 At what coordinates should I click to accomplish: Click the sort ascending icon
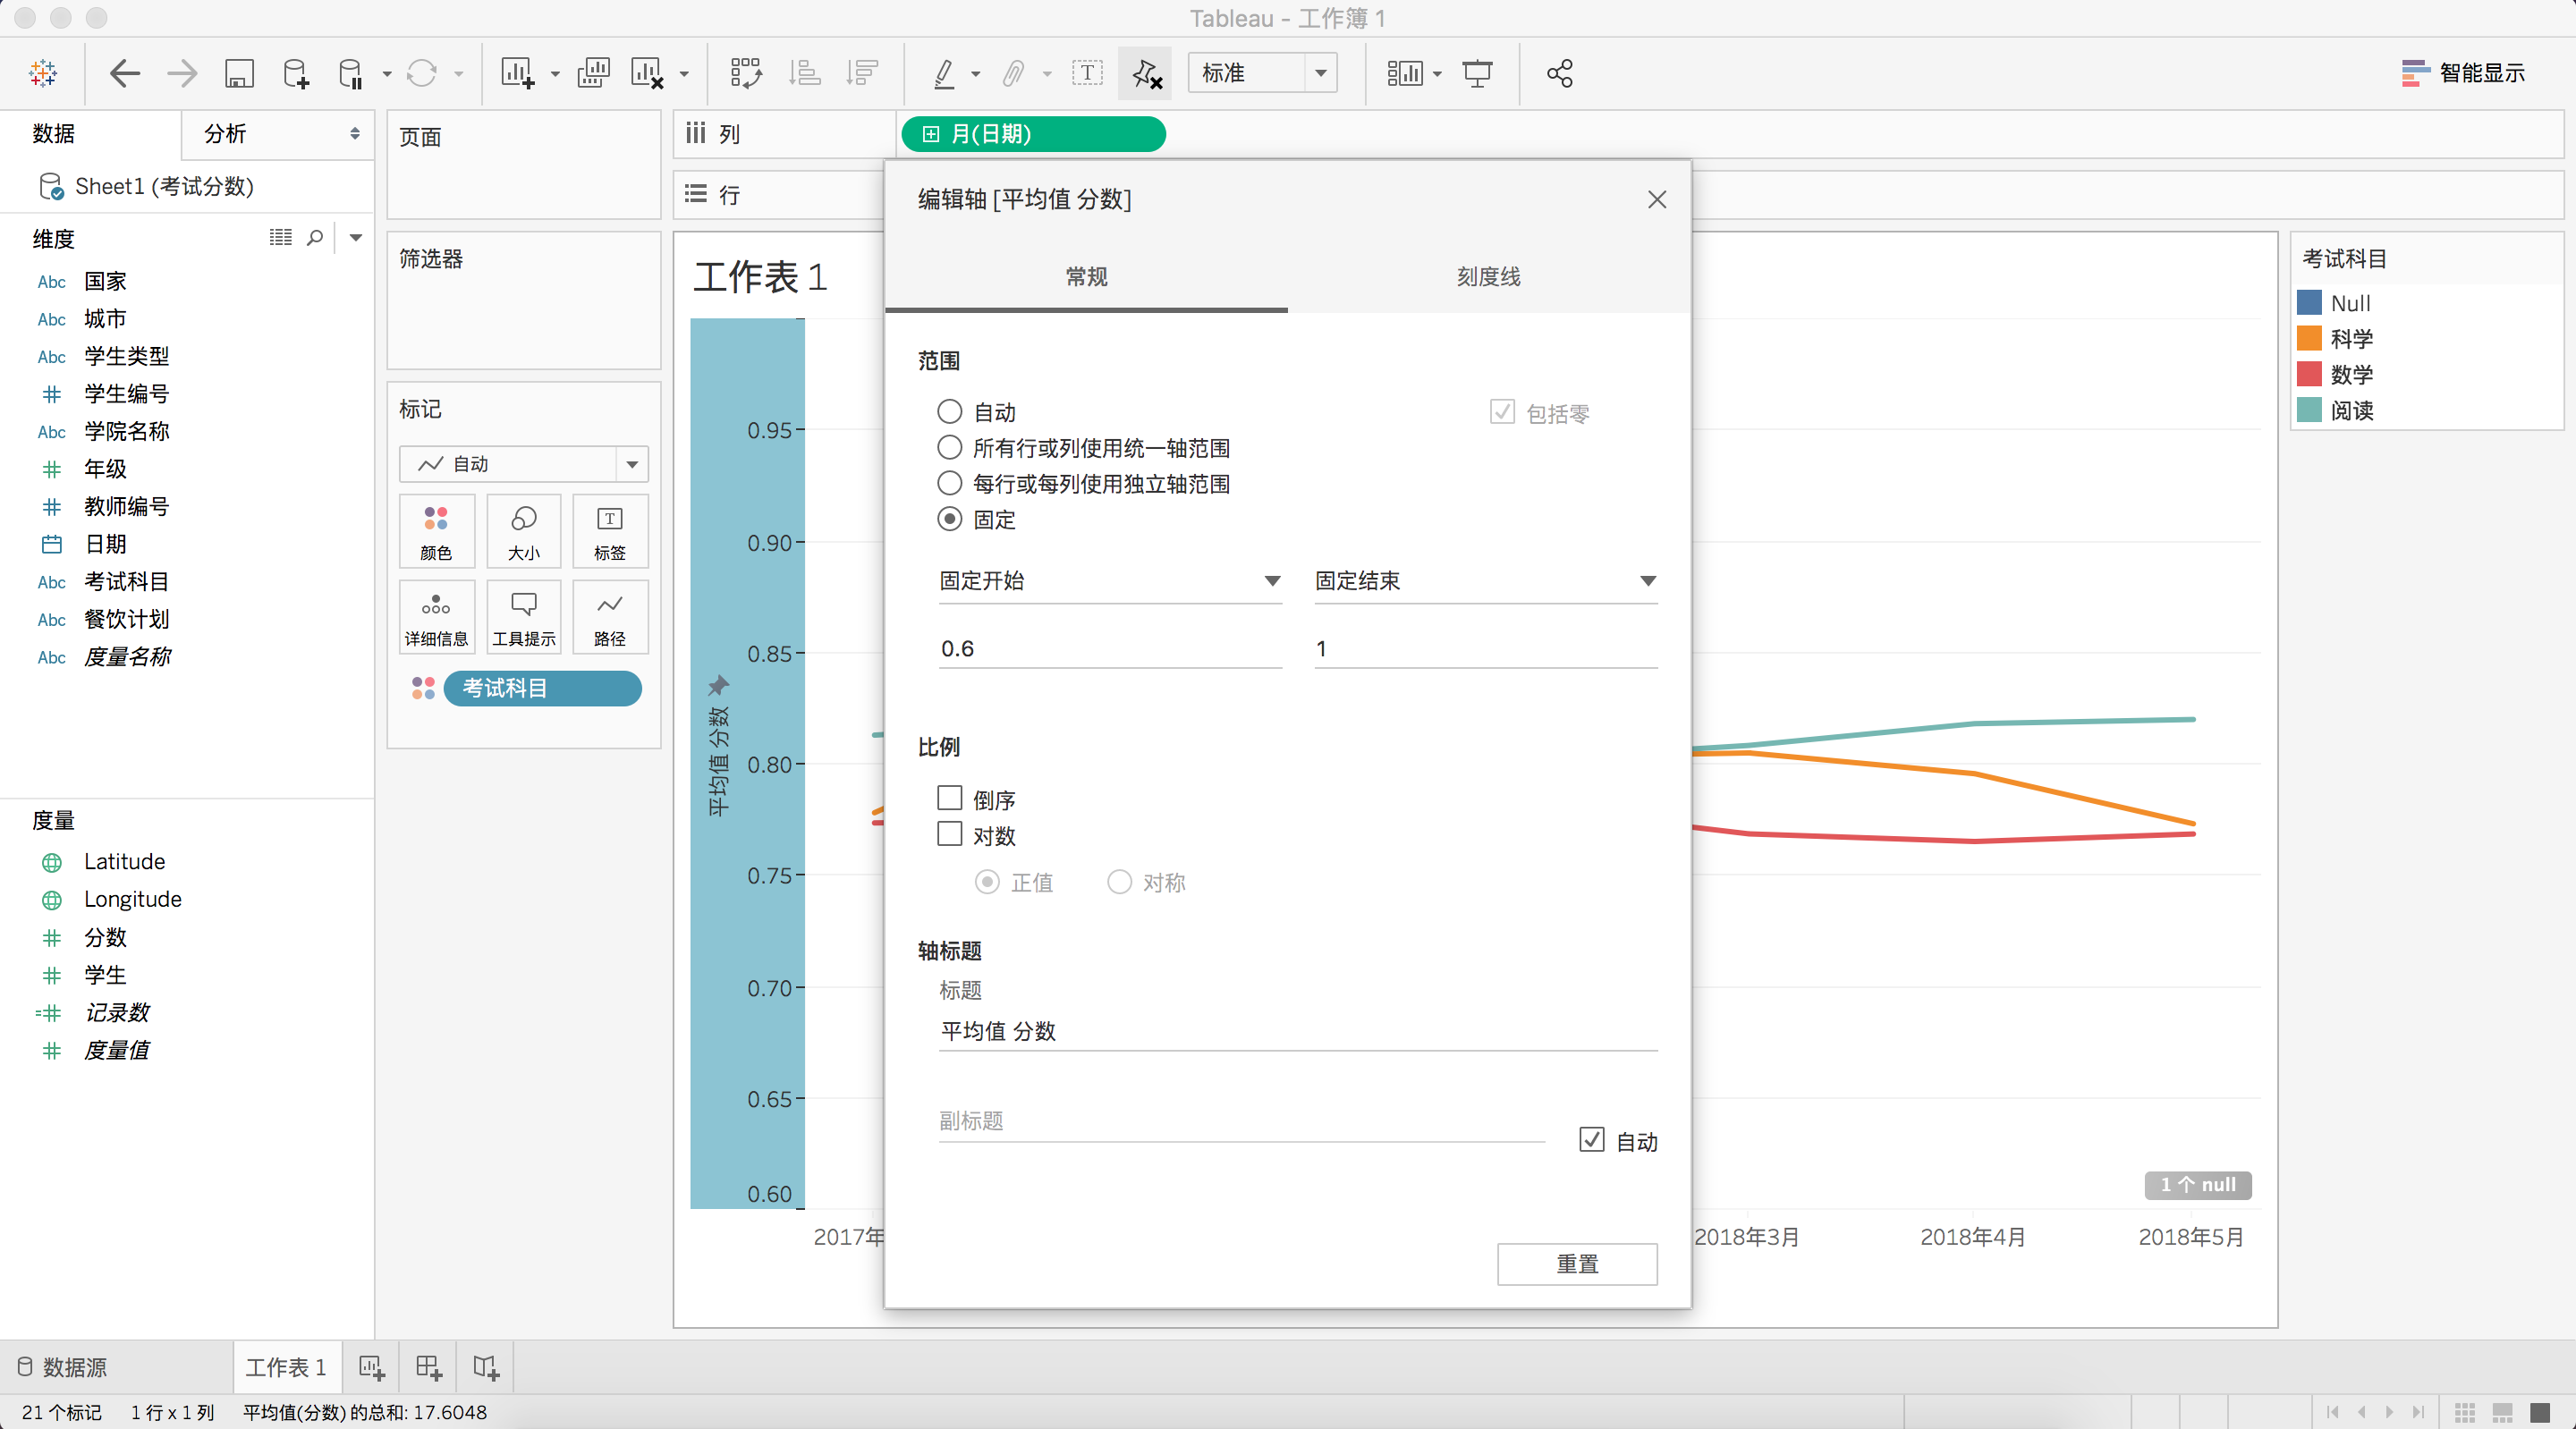[804, 73]
